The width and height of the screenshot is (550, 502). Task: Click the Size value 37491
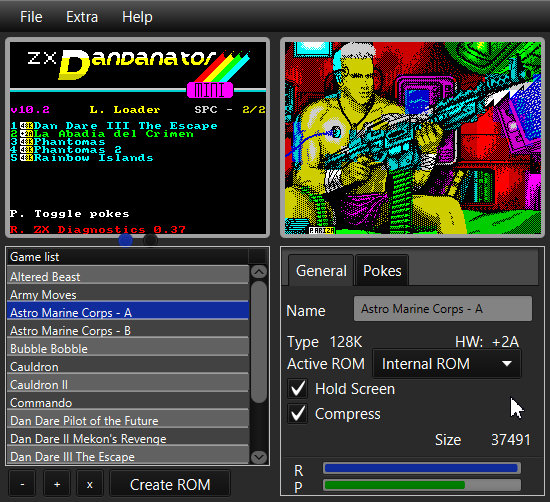(510, 440)
